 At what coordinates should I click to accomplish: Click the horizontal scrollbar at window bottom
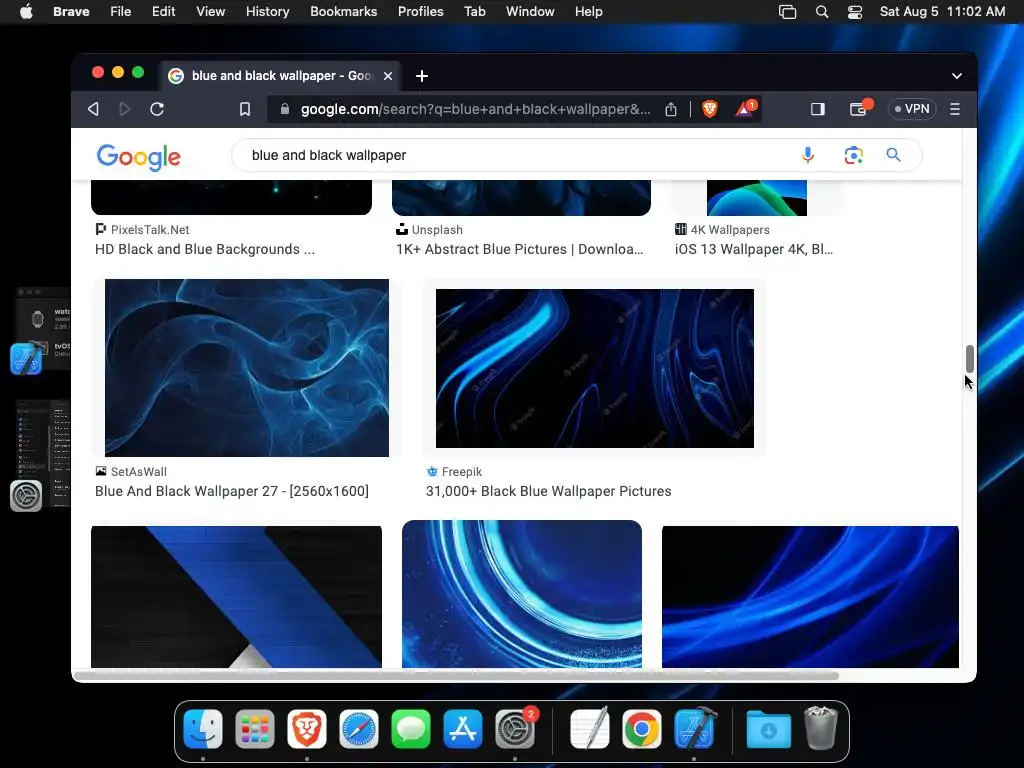(x=456, y=676)
